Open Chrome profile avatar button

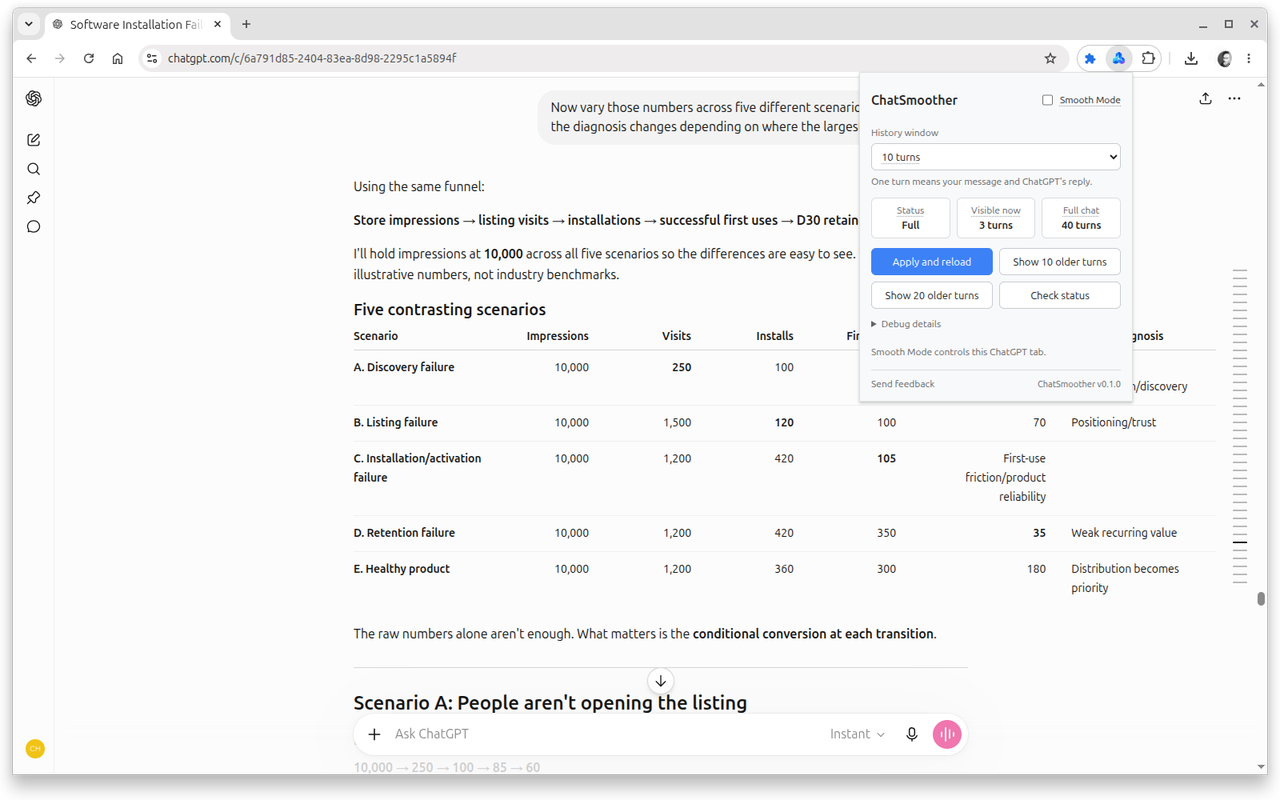point(1224,59)
